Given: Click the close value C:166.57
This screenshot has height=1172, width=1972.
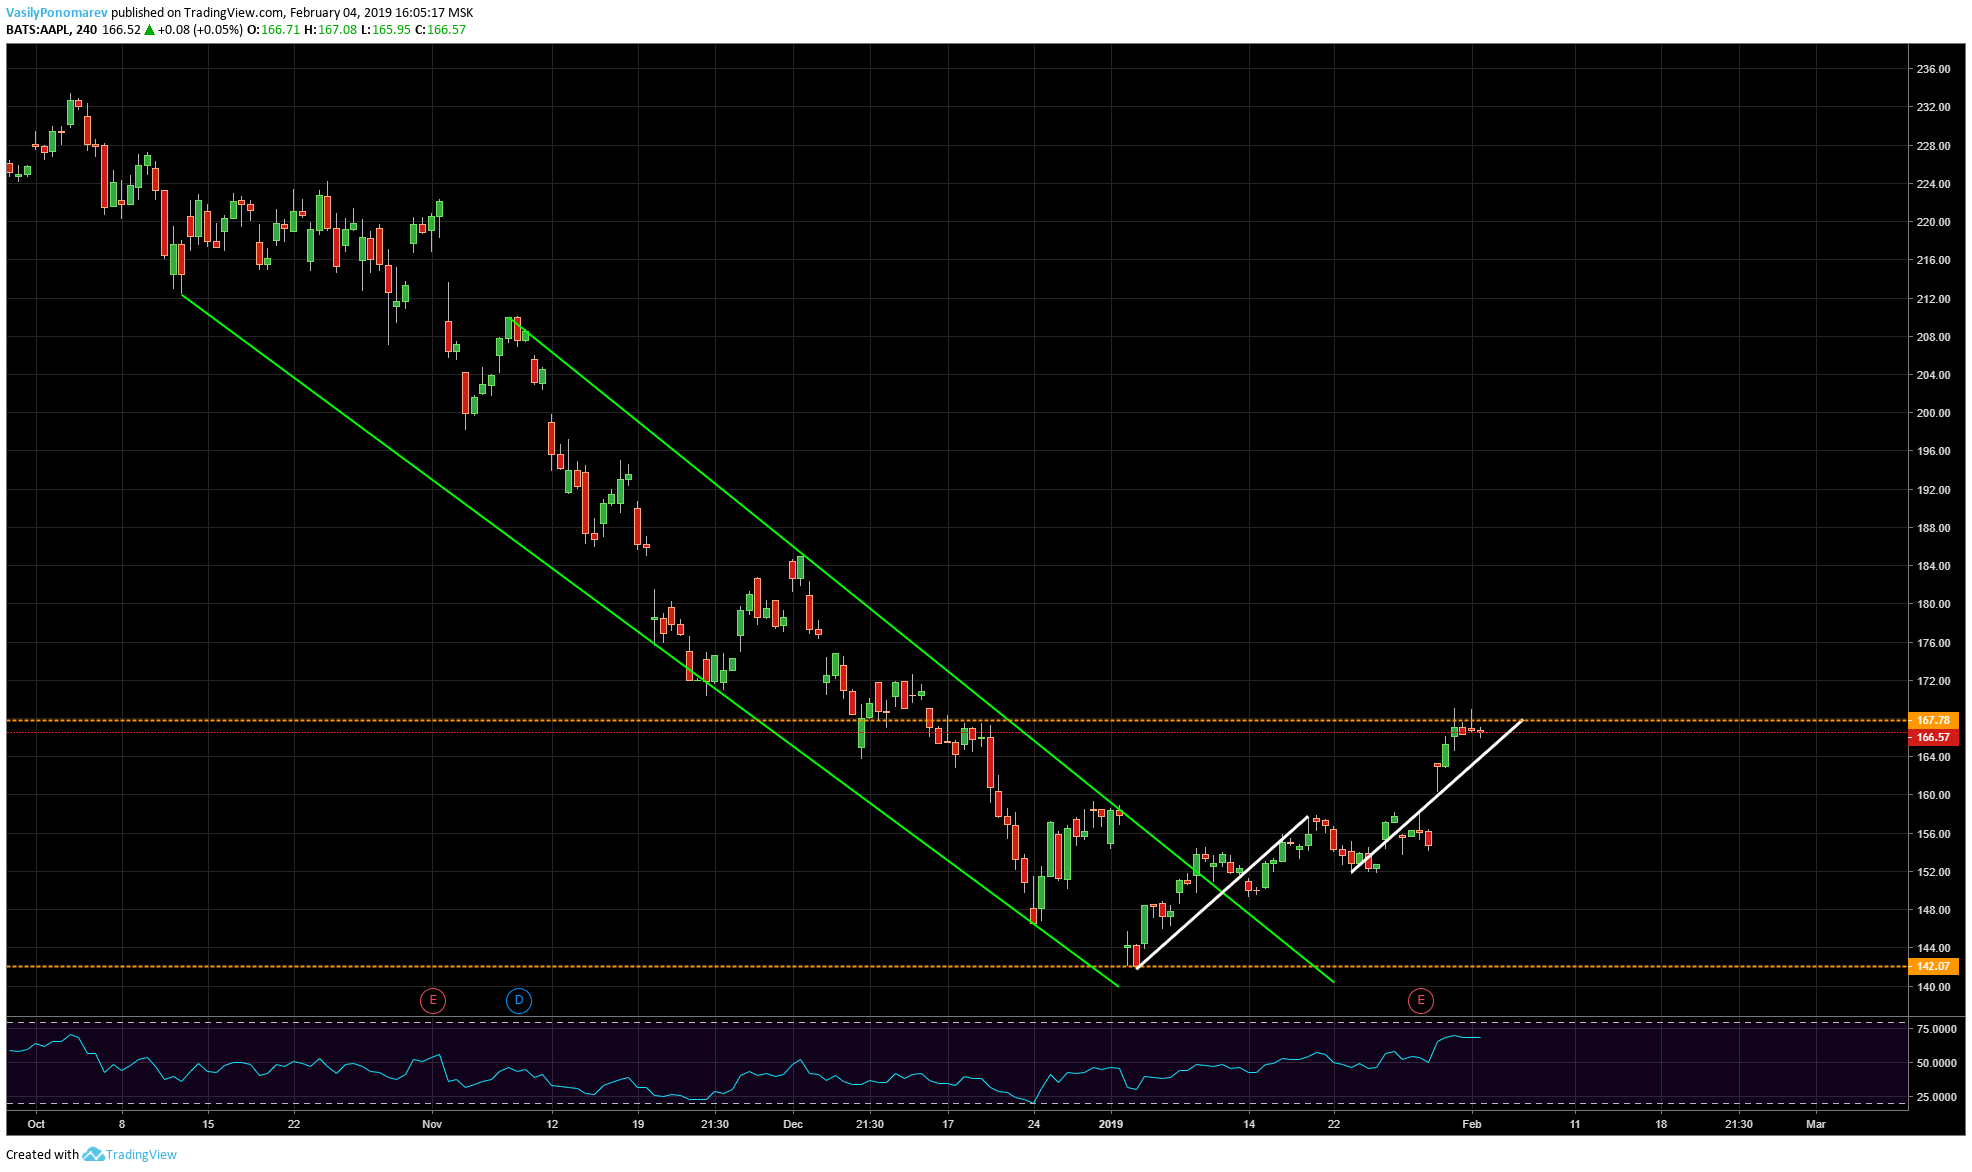Looking at the screenshot, I should (x=441, y=30).
